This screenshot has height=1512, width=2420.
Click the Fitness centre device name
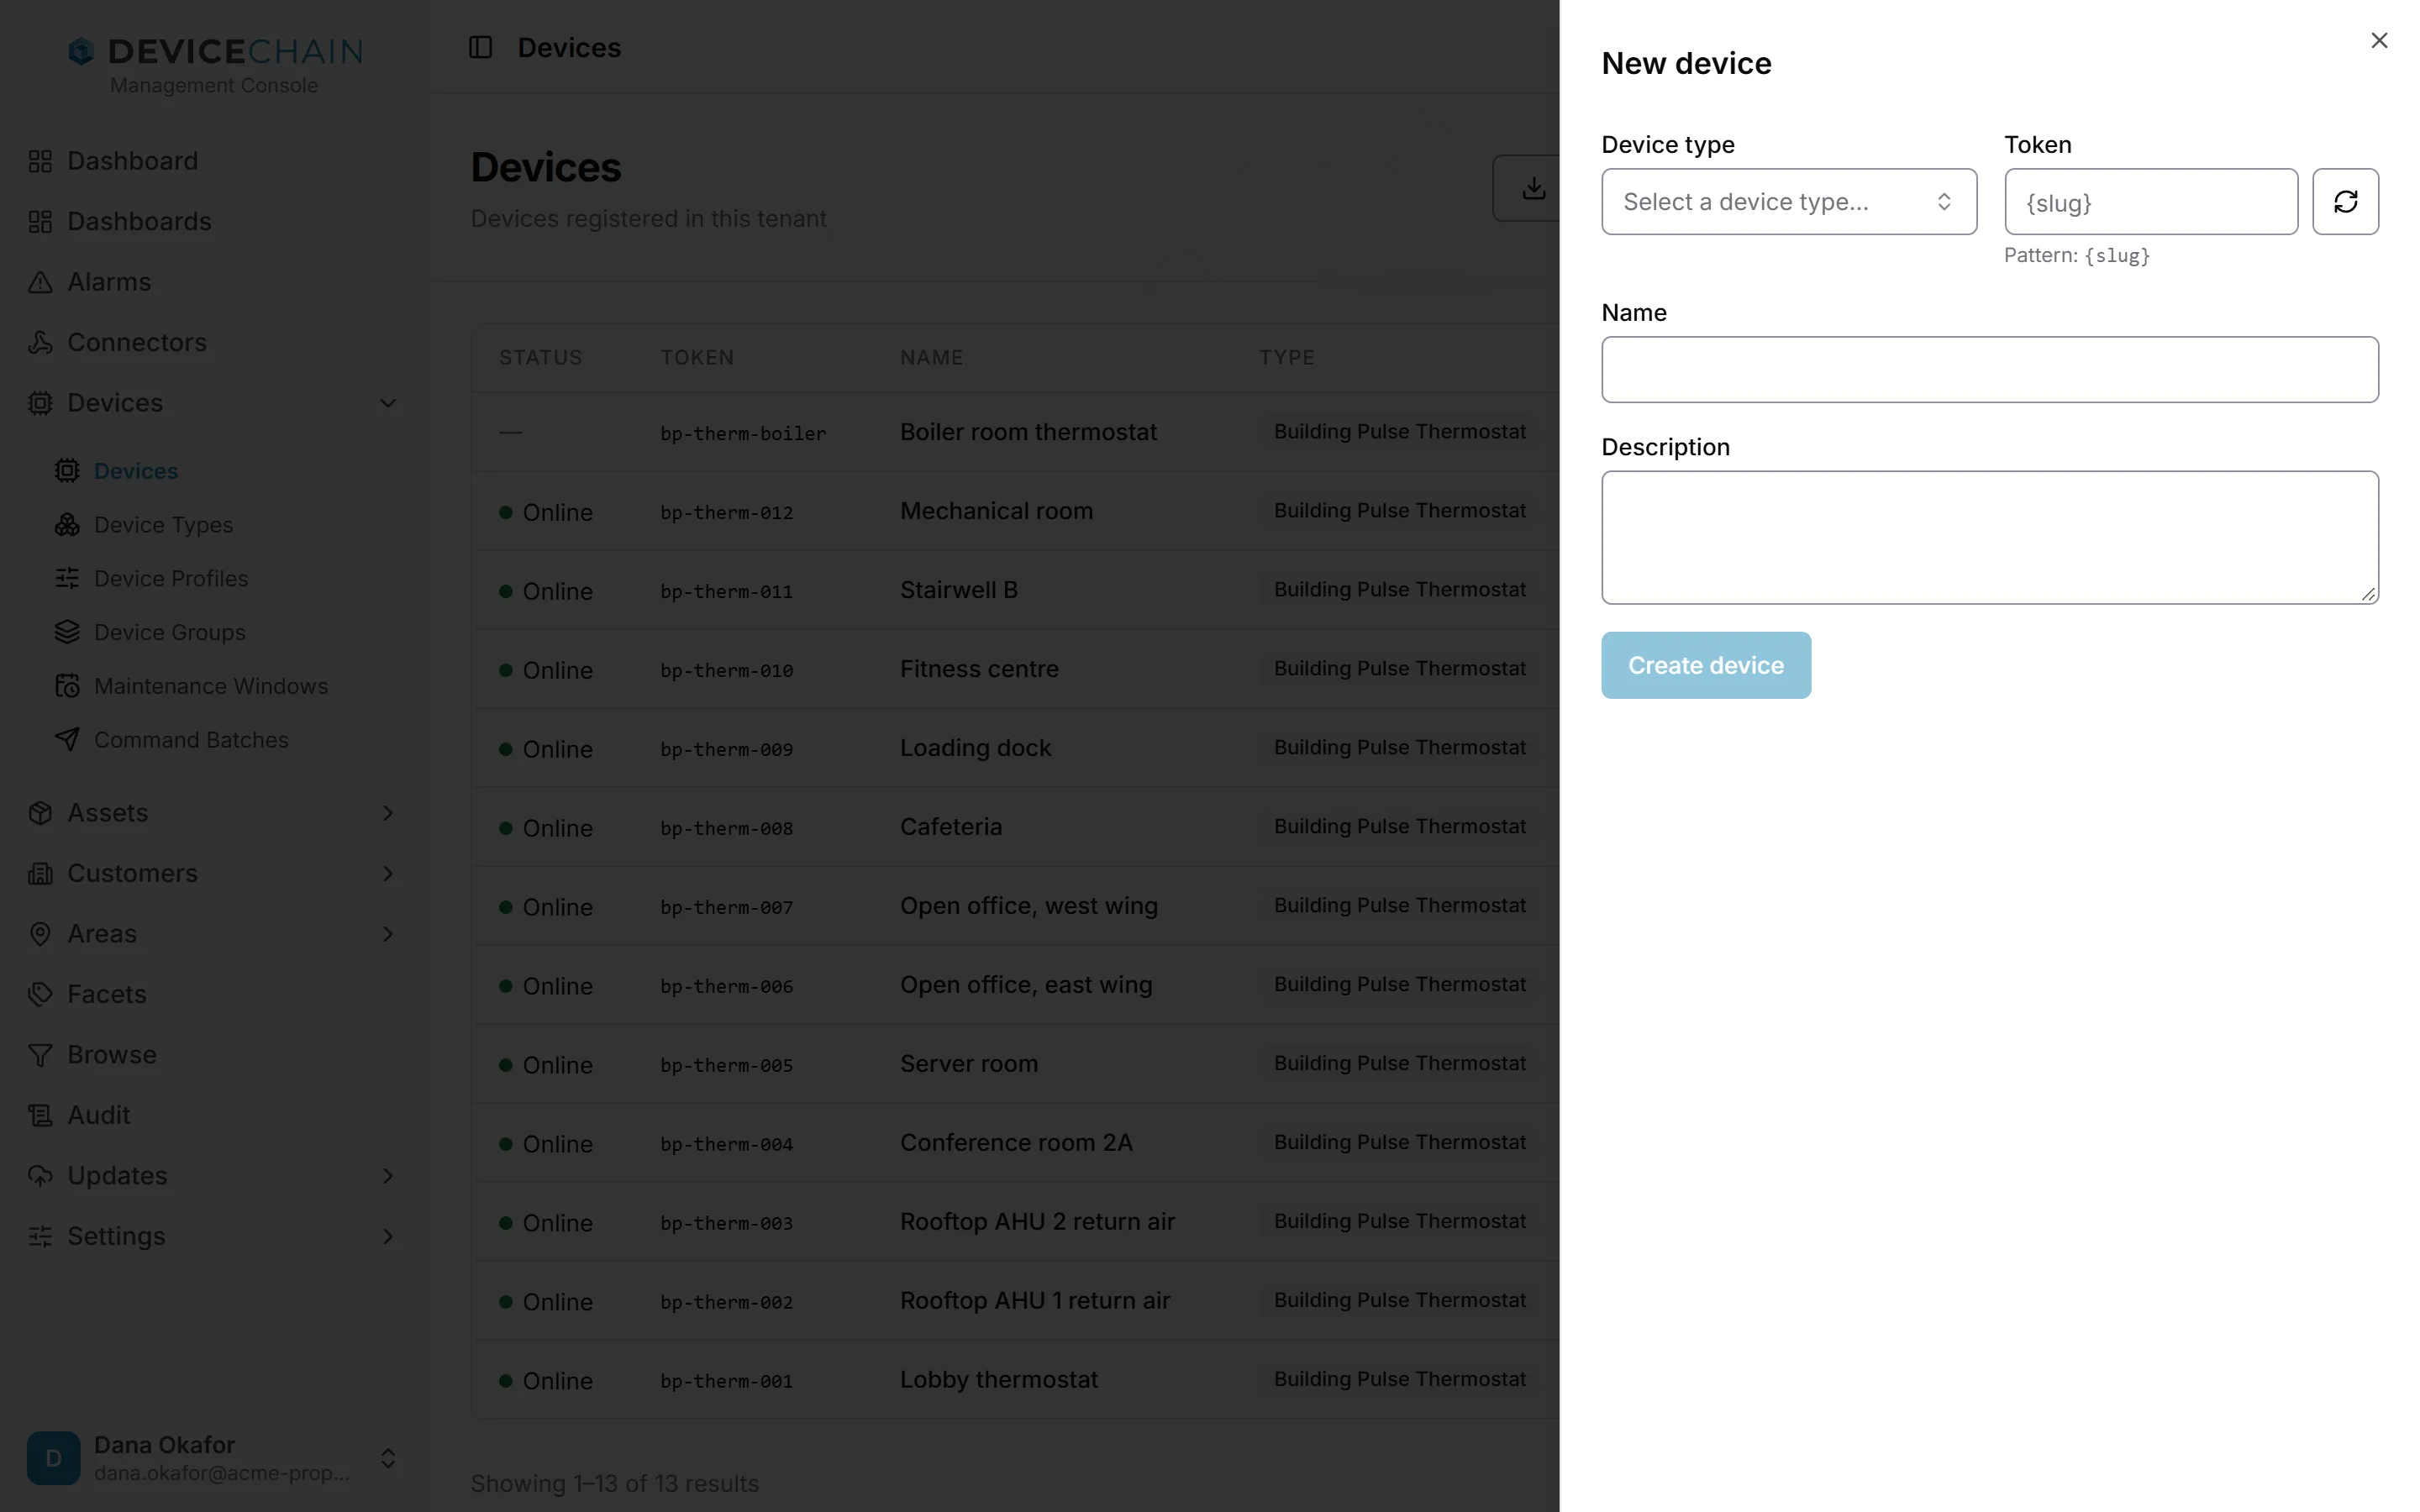[x=979, y=669]
